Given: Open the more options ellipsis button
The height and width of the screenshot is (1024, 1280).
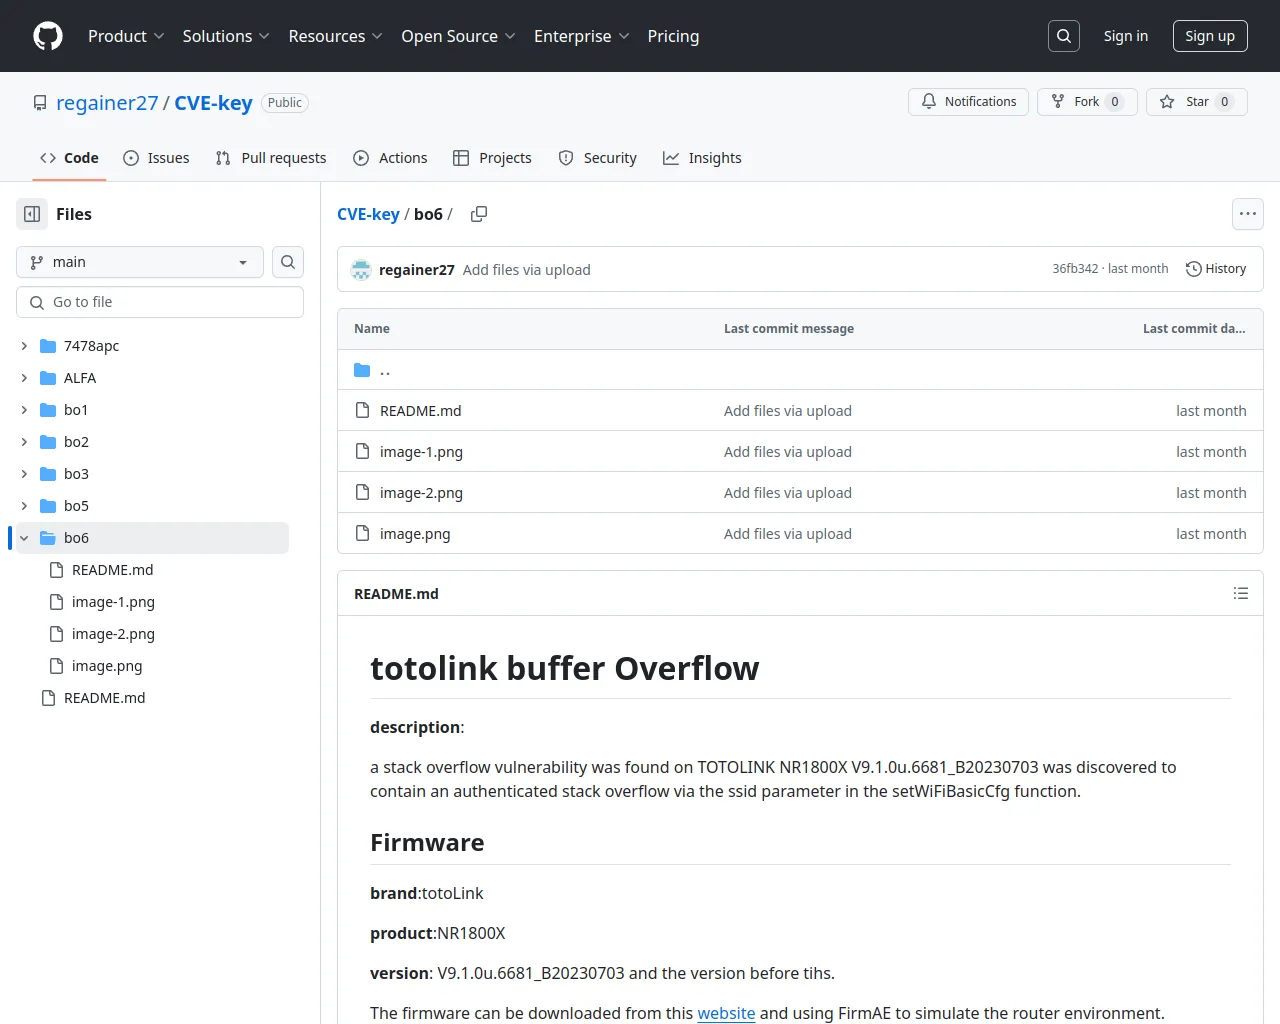Looking at the screenshot, I should click(1248, 214).
